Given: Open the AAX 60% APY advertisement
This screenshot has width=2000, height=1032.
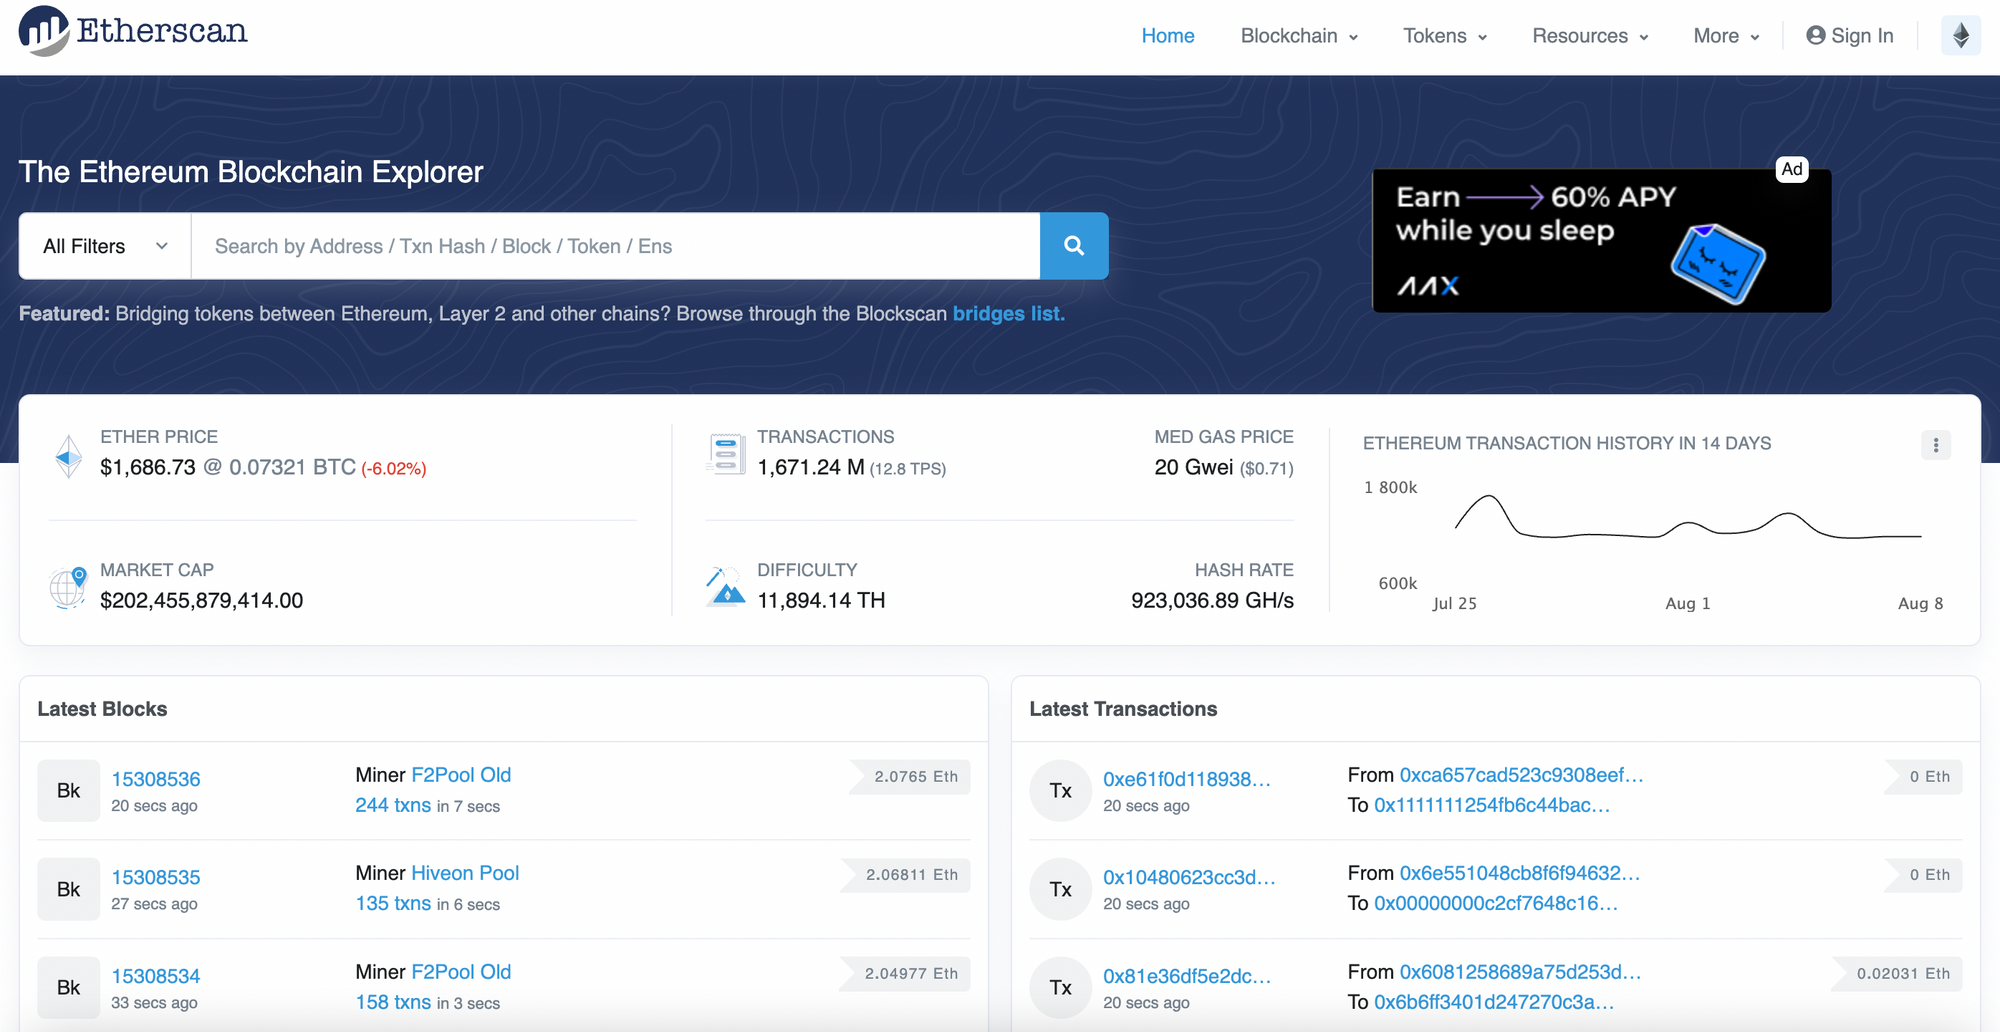Looking at the screenshot, I should [x=1601, y=241].
